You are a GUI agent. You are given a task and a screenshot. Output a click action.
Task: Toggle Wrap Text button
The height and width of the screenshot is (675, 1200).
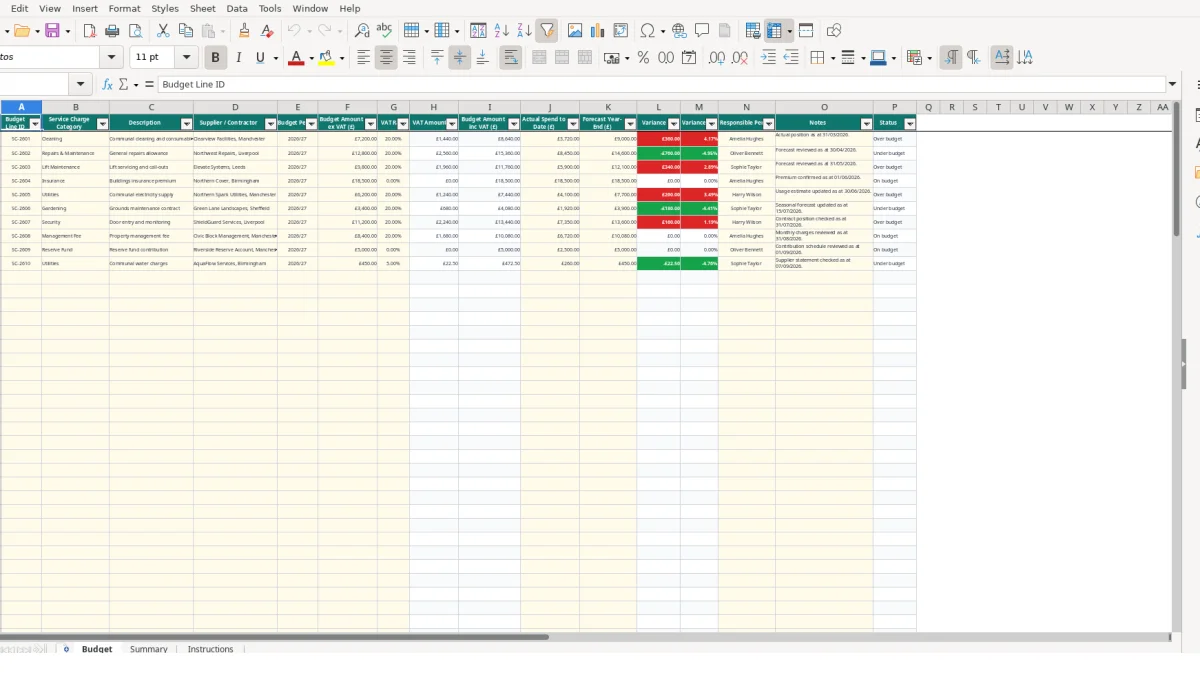[x=511, y=58]
